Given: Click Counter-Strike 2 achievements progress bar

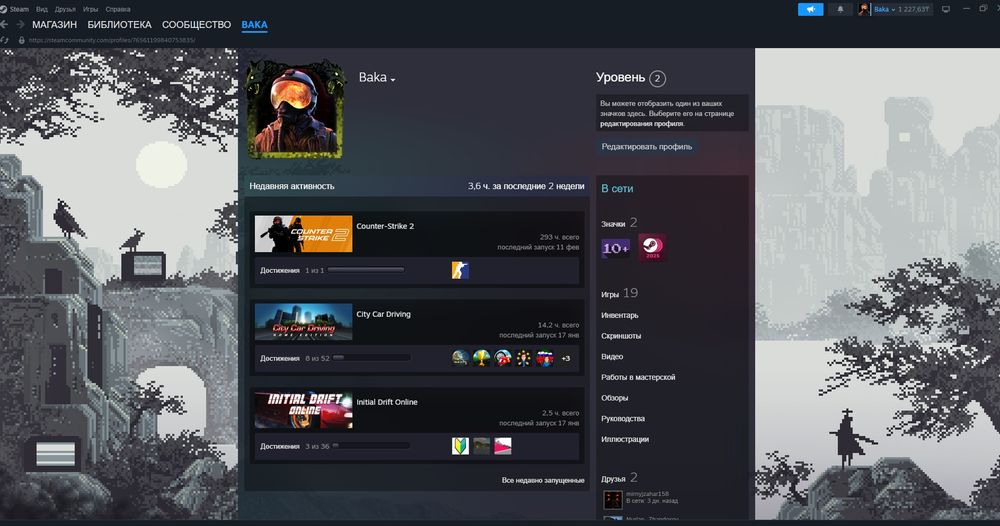Looking at the screenshot, I should coord(365,270).
